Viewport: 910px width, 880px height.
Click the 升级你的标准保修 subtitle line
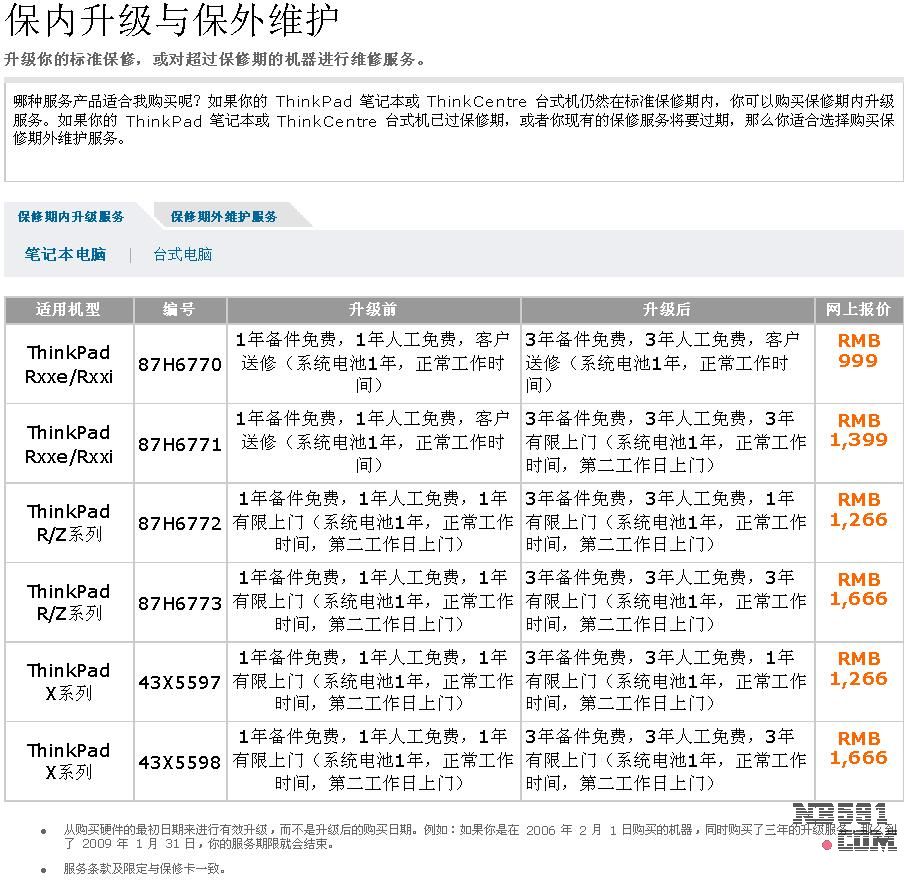tap(215, 59)
